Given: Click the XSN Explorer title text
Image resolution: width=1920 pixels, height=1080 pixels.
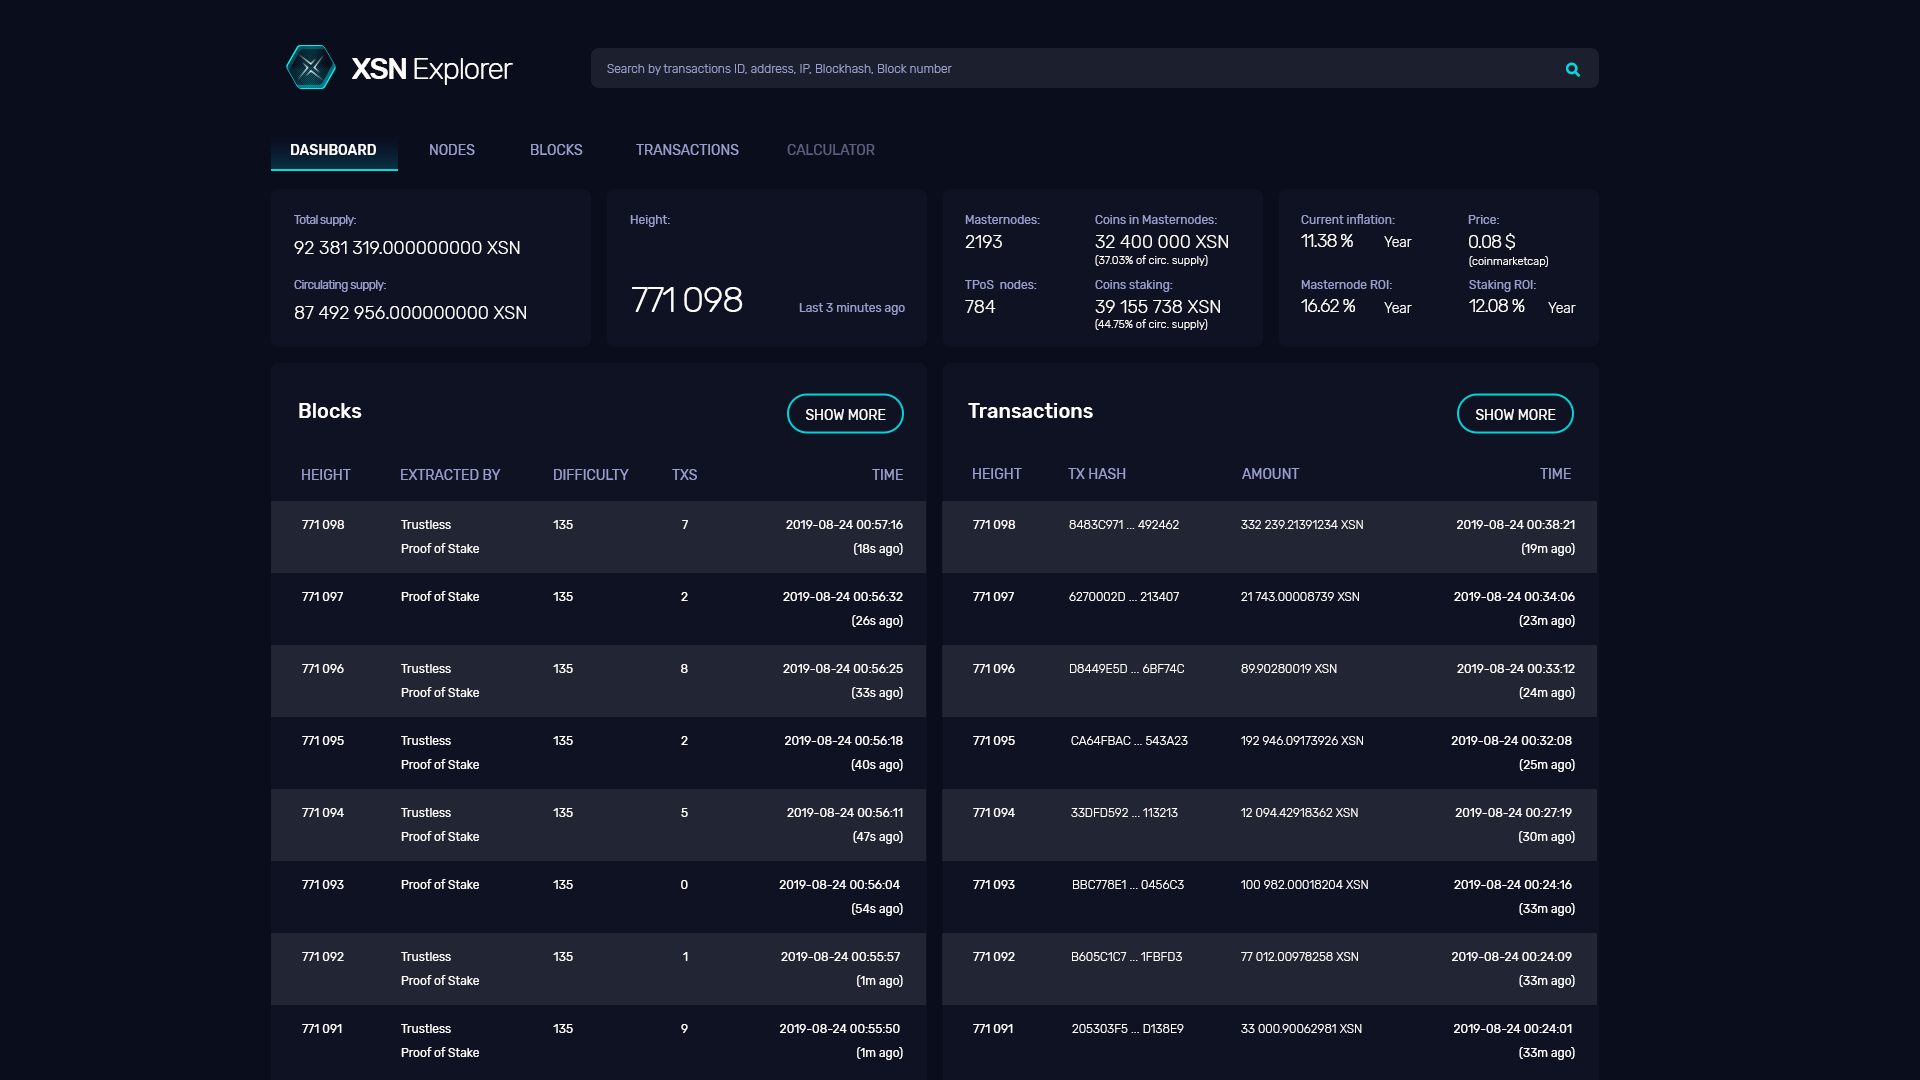Looking at the screenshot, I should [431, 69].
